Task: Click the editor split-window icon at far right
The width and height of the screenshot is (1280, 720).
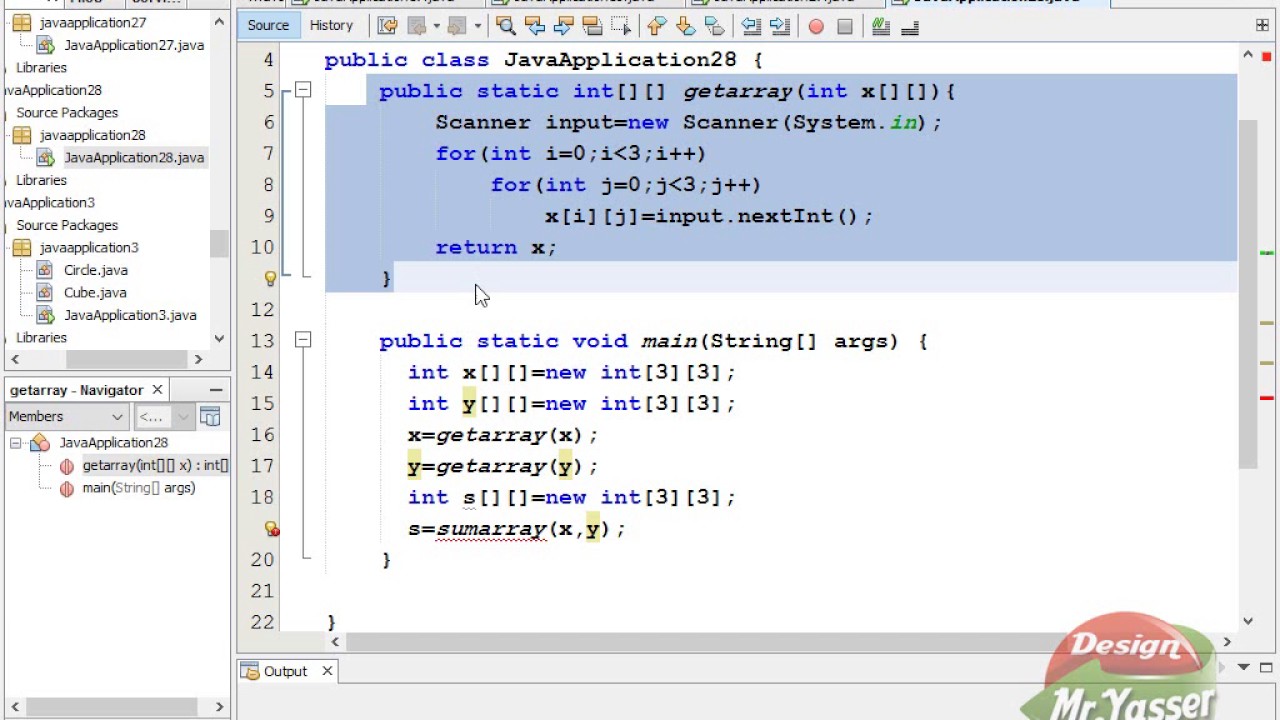Action: click(x=1261, y=26)
